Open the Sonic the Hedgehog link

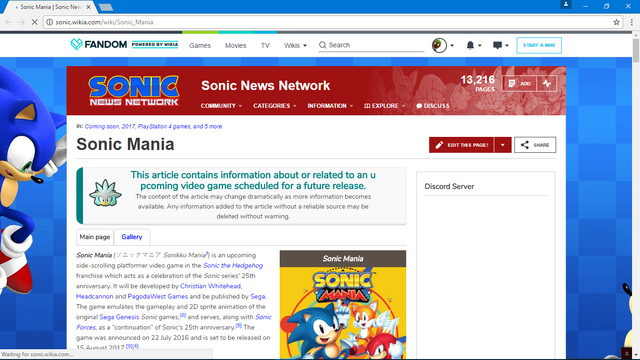(x=233, y=265)
